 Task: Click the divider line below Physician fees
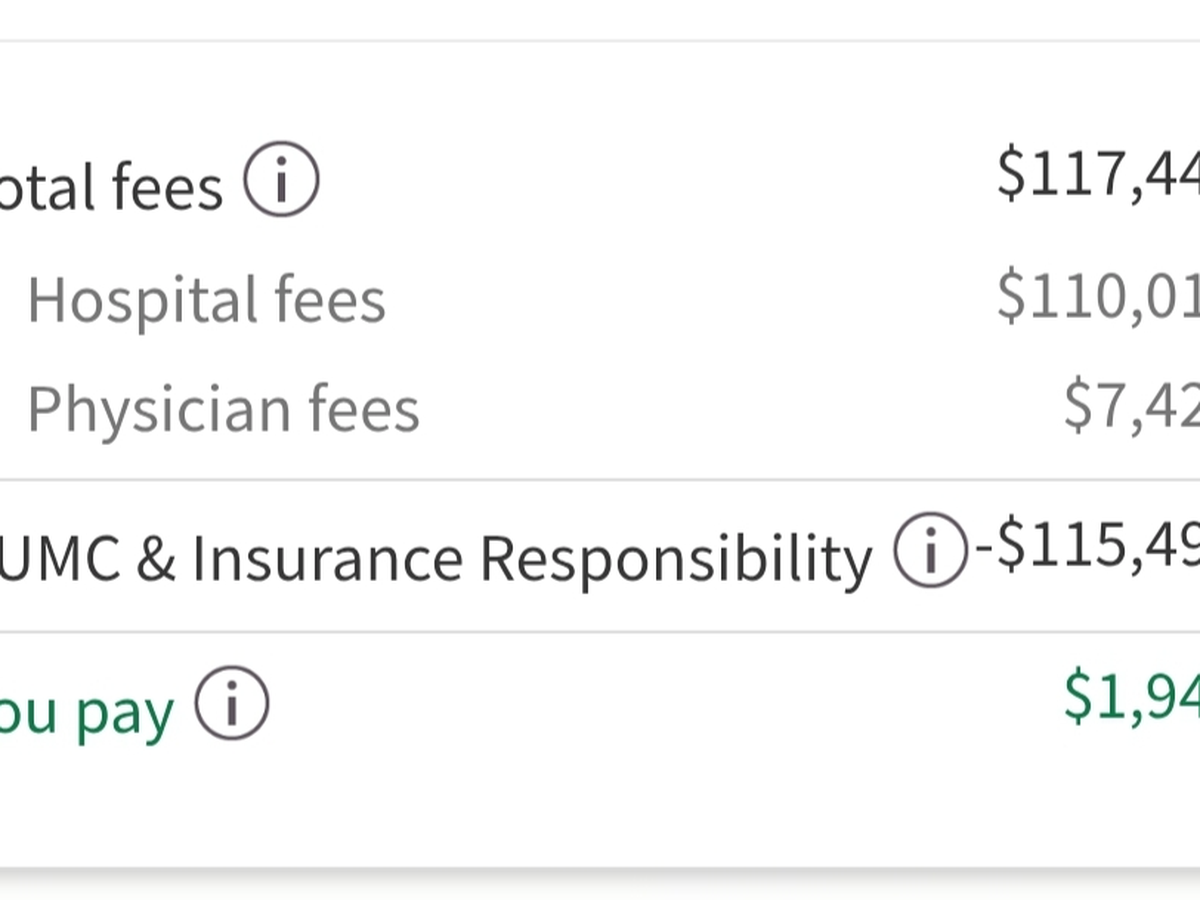(x=600, y=480)
